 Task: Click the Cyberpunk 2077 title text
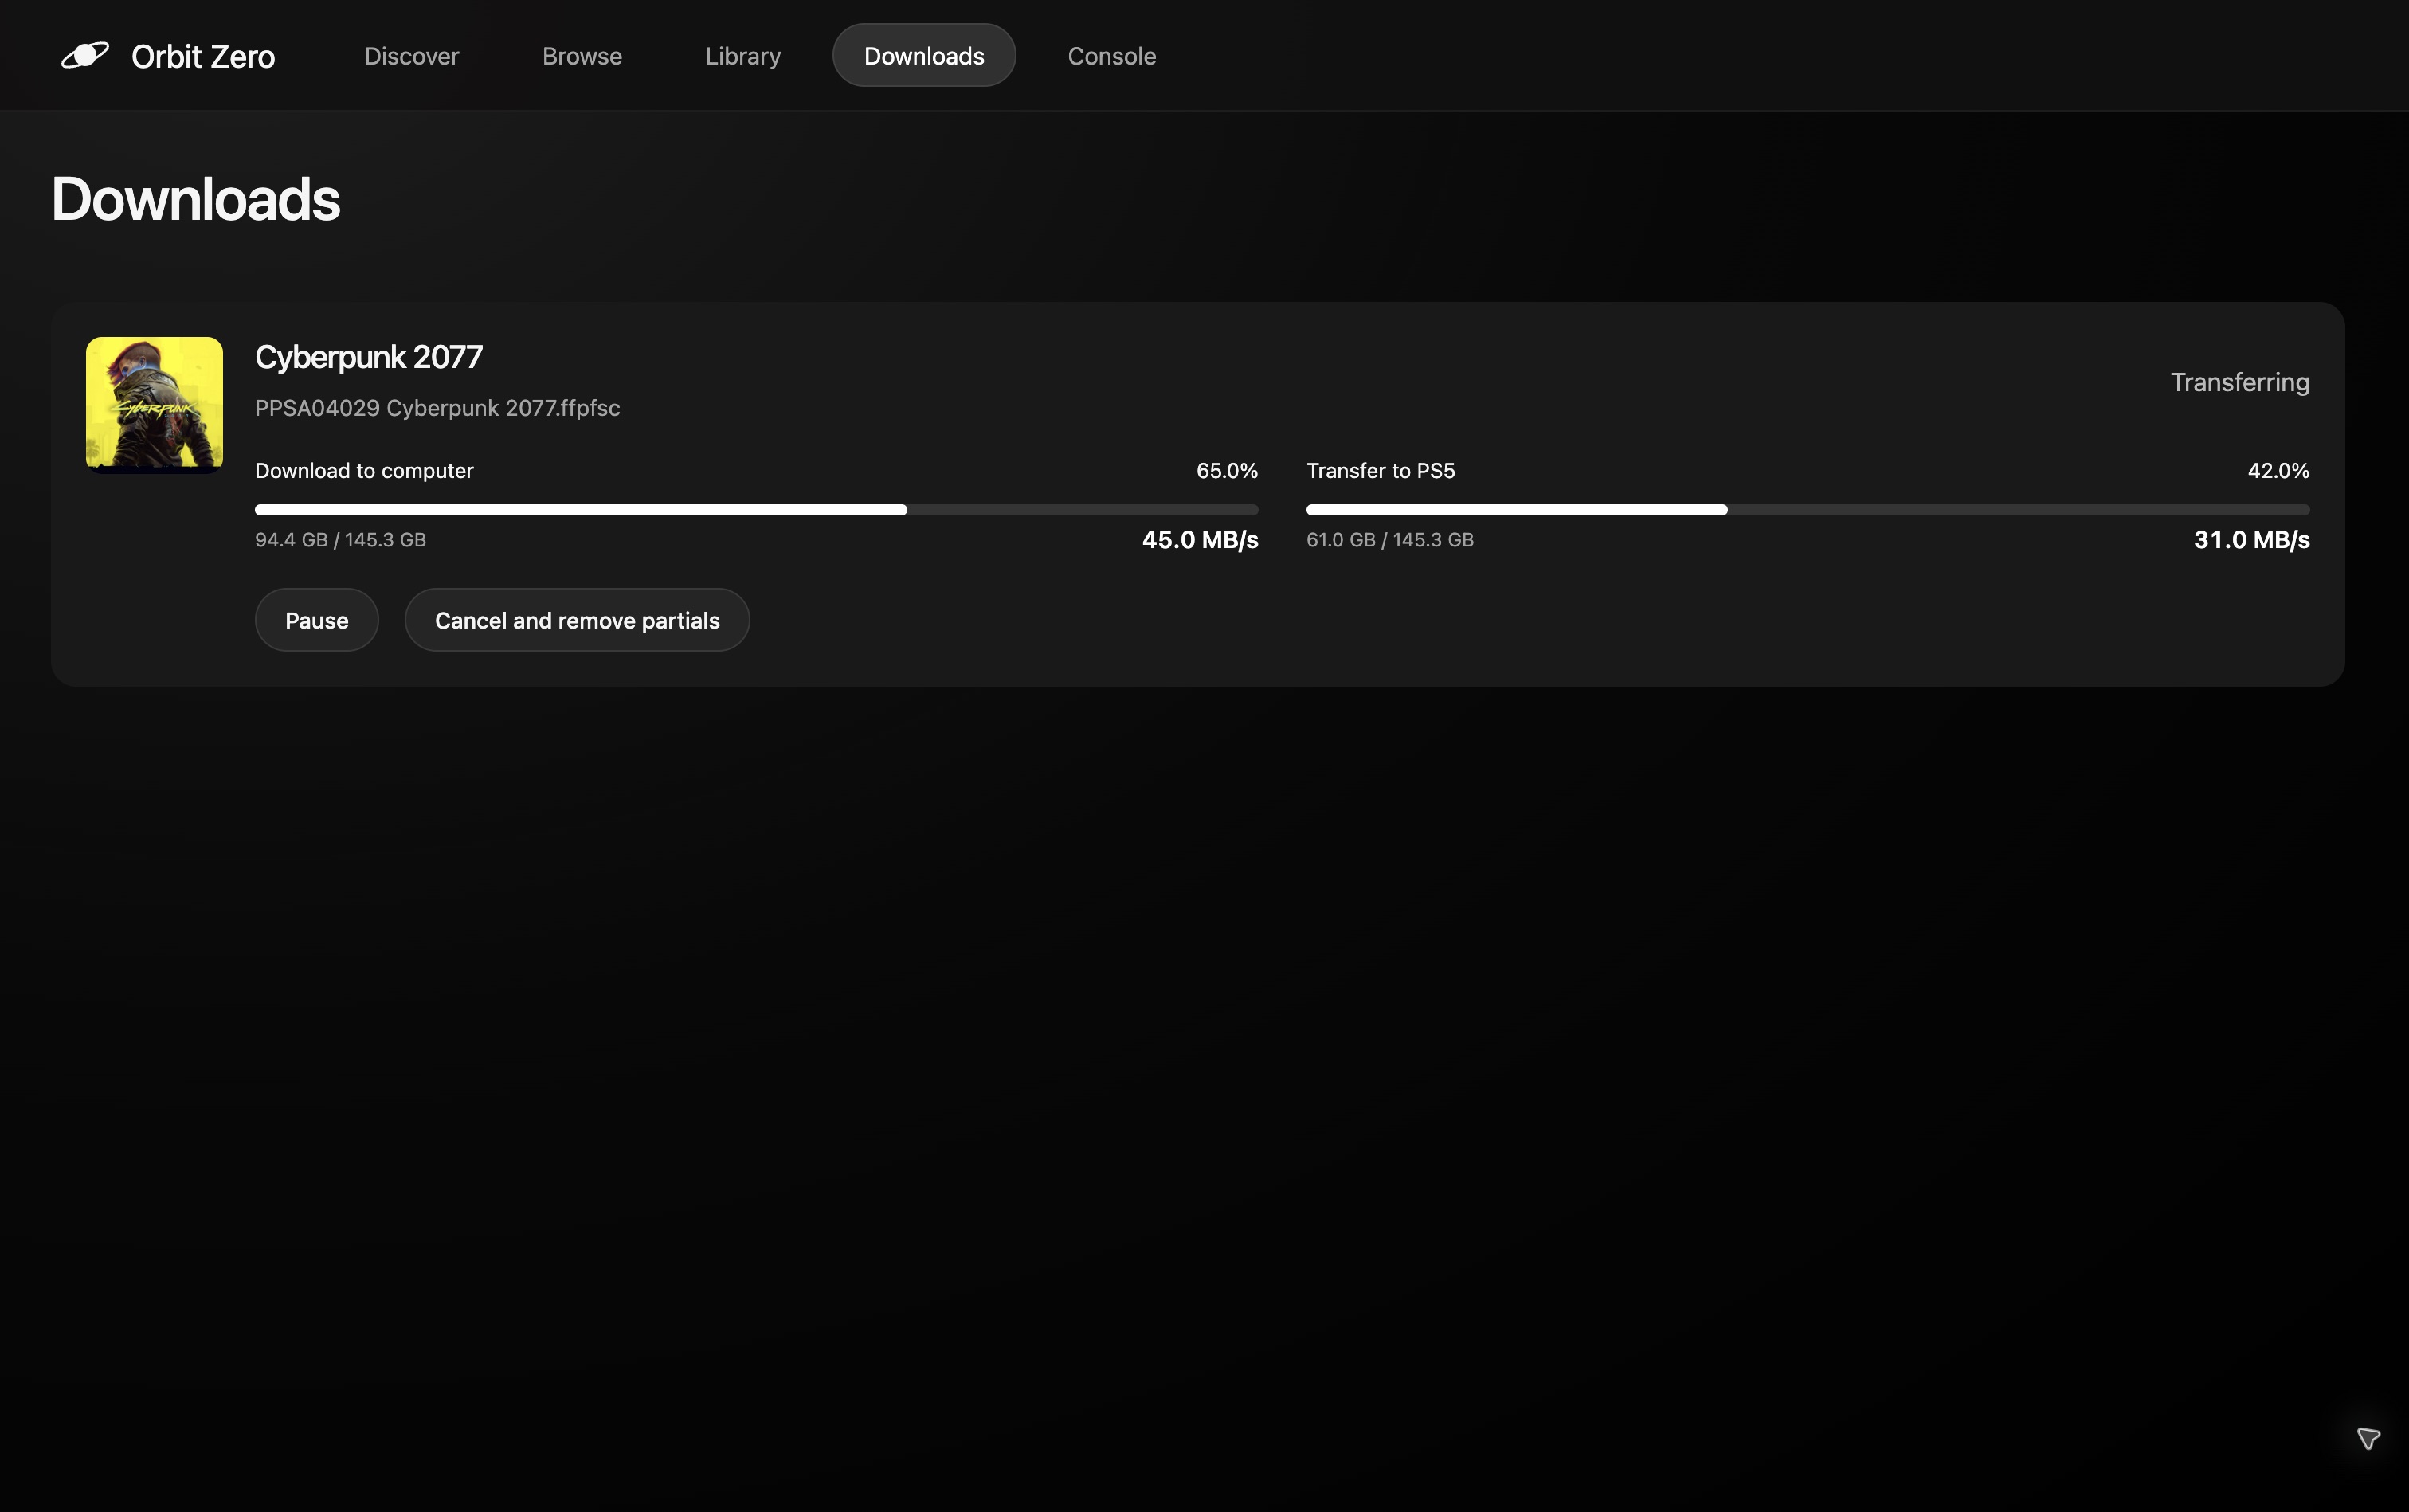pos(369,357)
